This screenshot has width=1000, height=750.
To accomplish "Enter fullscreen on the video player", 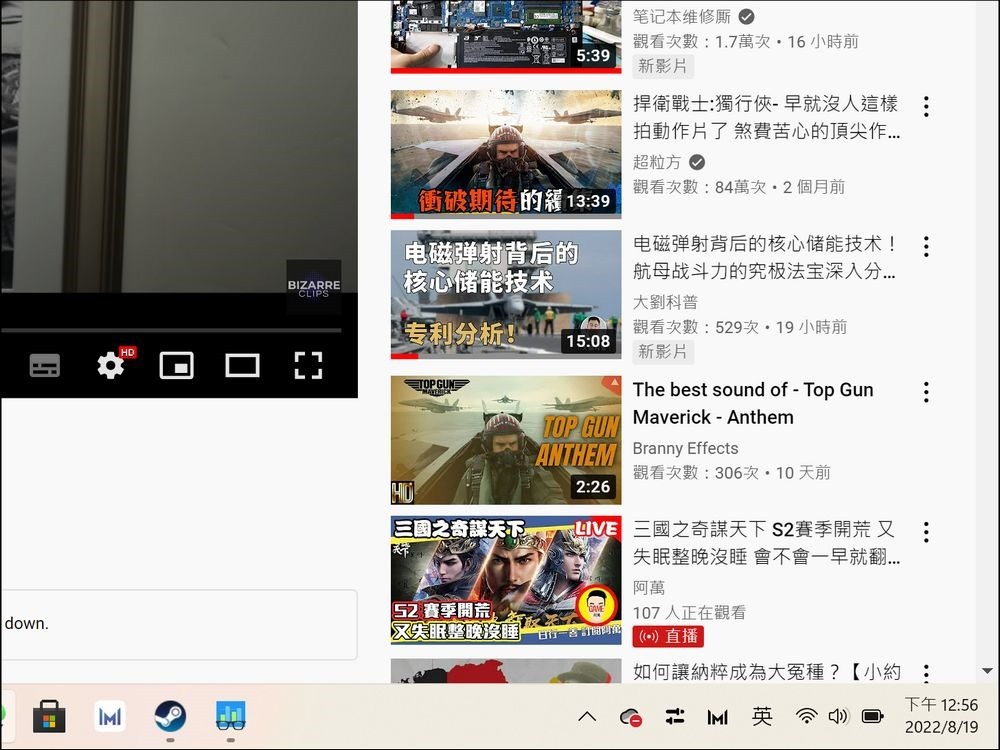I will (x=308, y=365).
